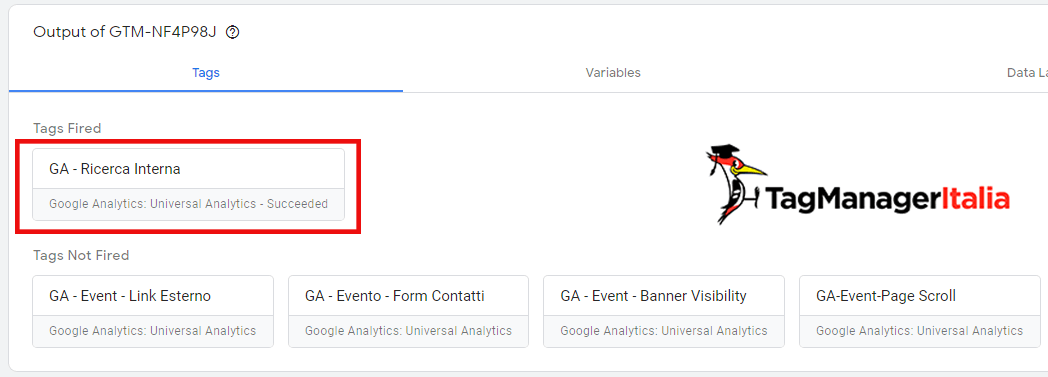Click the red Italia word in logo

pos(974,199)
